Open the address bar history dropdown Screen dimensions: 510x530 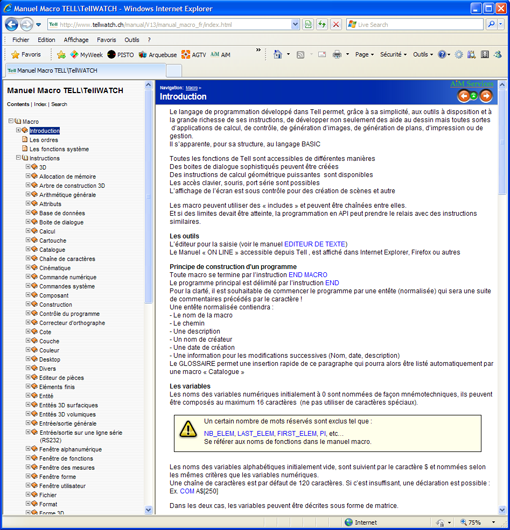pyautogui.click(x=295, y=24)
